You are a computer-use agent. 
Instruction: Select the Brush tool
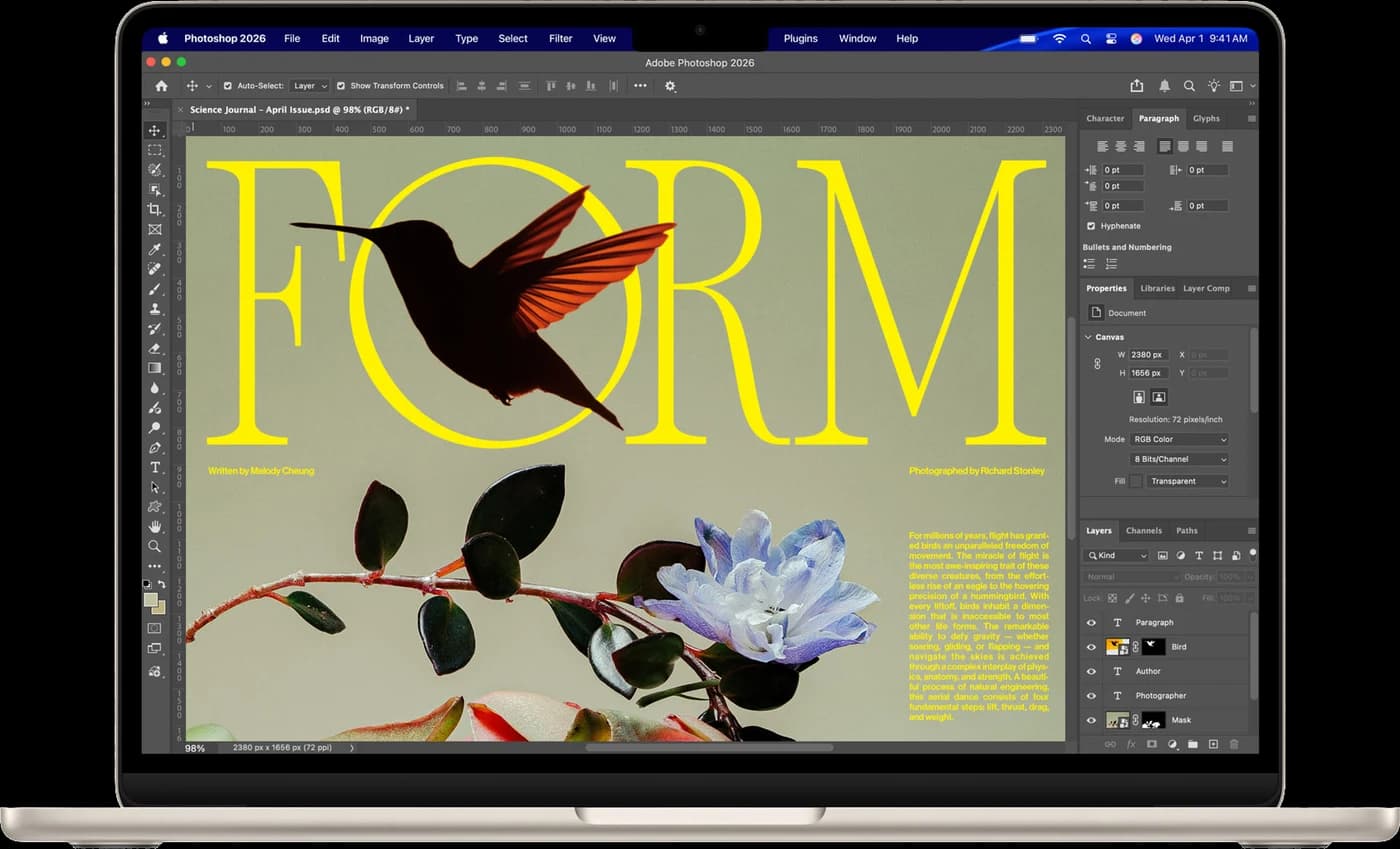[154, 289]
